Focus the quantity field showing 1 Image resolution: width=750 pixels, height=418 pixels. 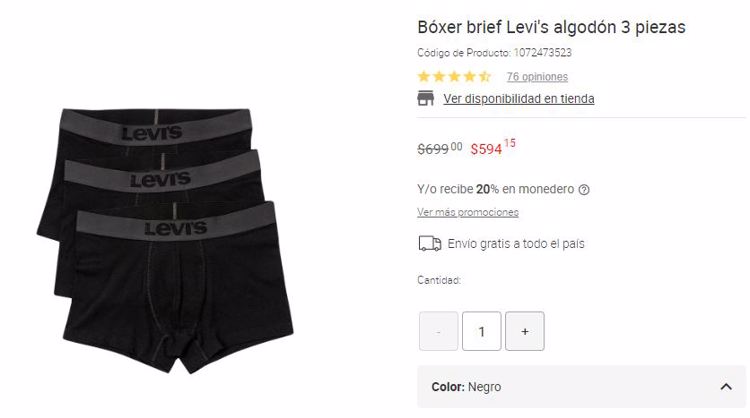point(482,331)
